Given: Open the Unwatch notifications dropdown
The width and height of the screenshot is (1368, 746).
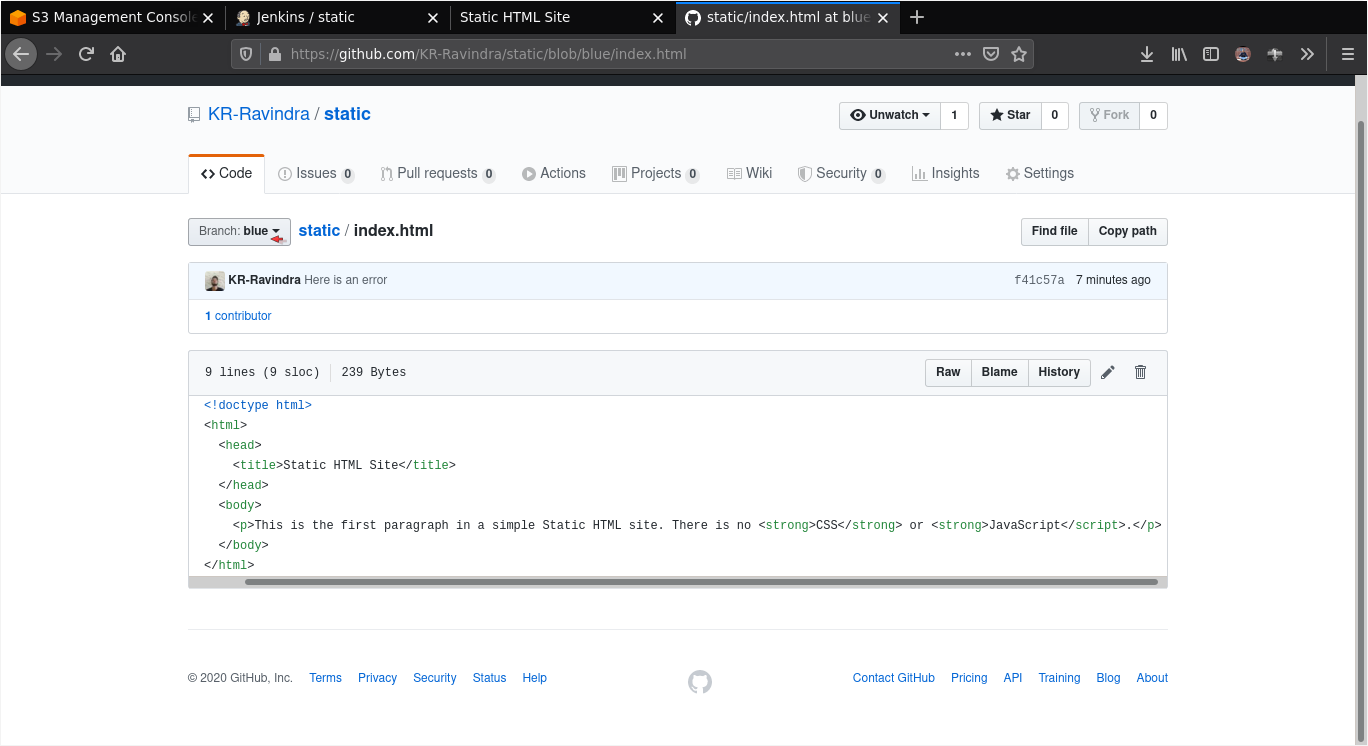Looking at the screenshot, I should pos(890,115).
